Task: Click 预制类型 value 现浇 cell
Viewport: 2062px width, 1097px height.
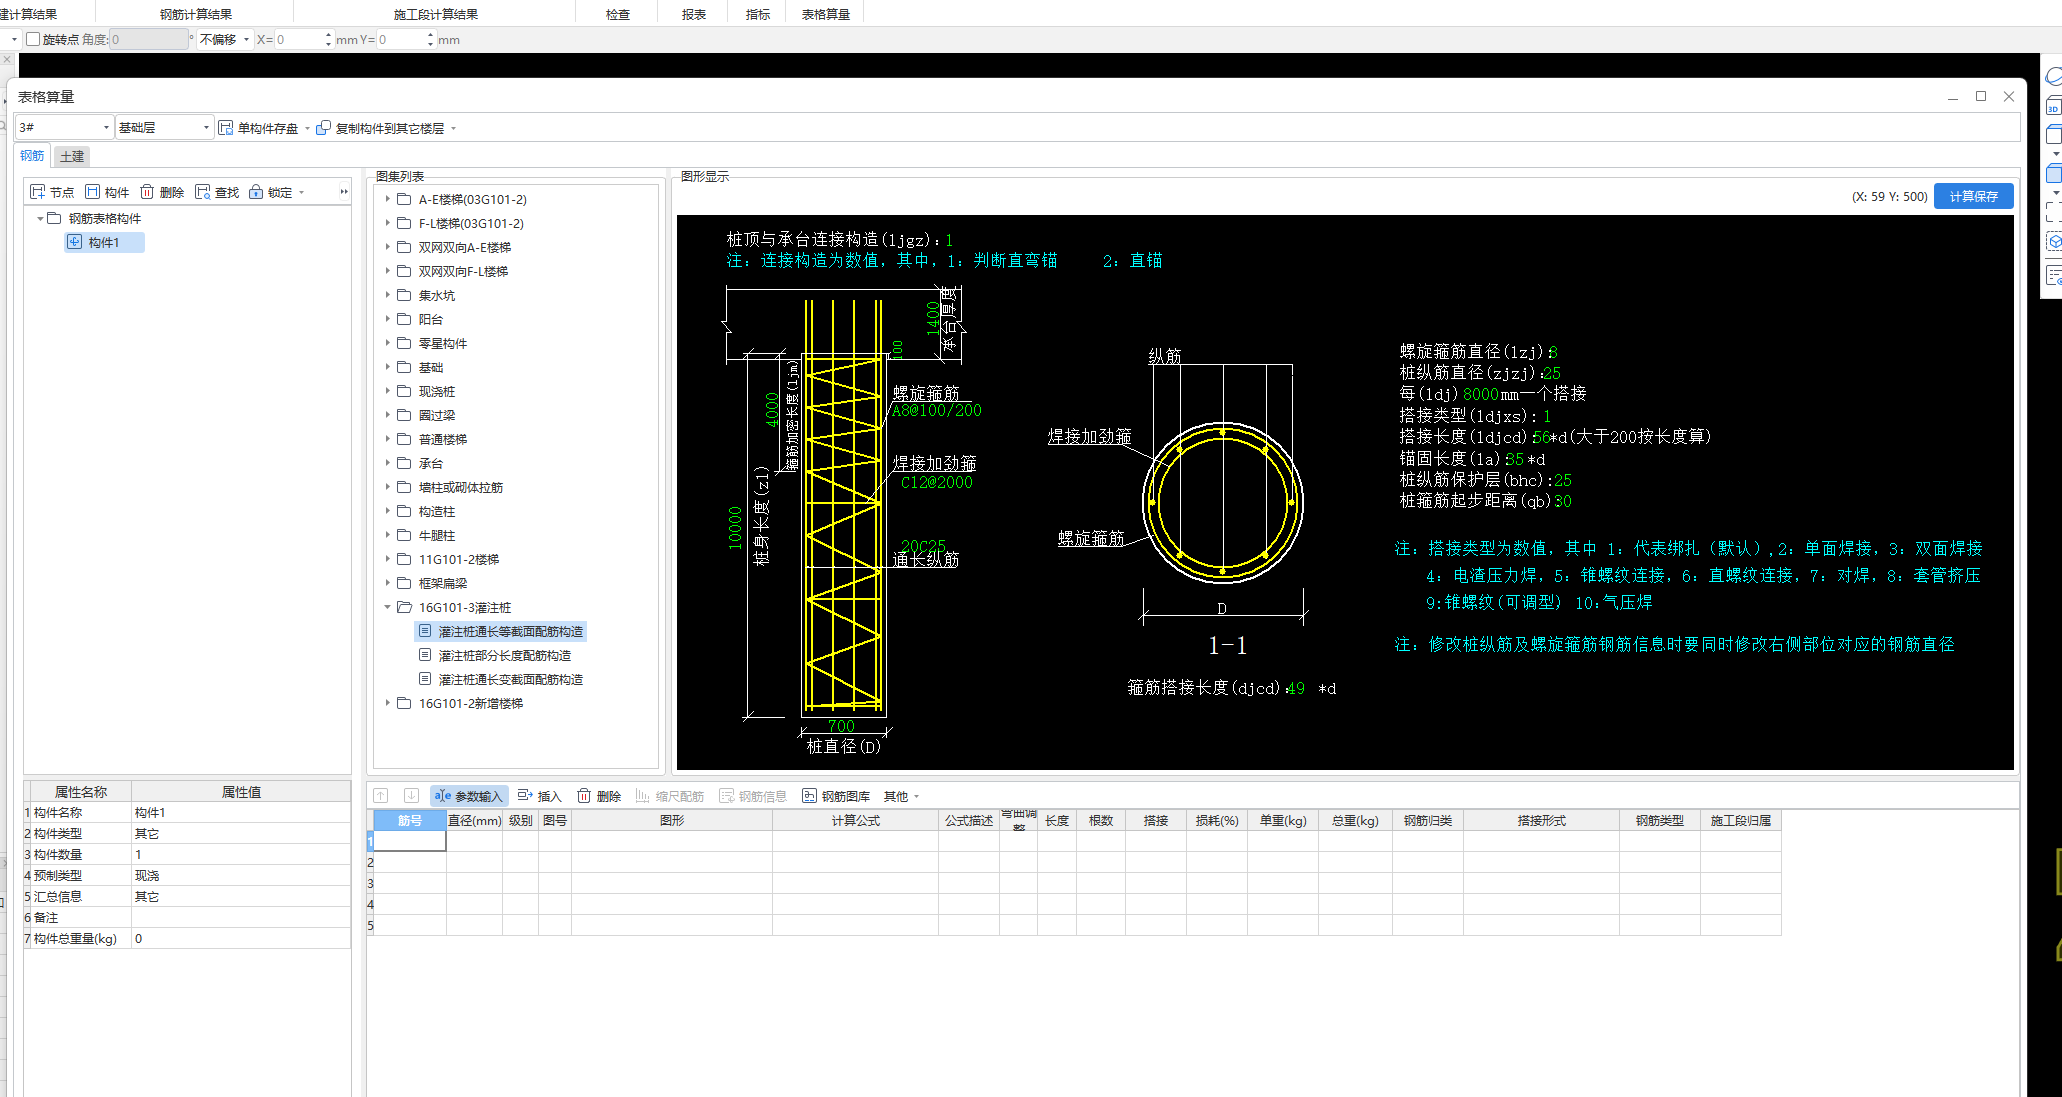Action: point(241,875)
